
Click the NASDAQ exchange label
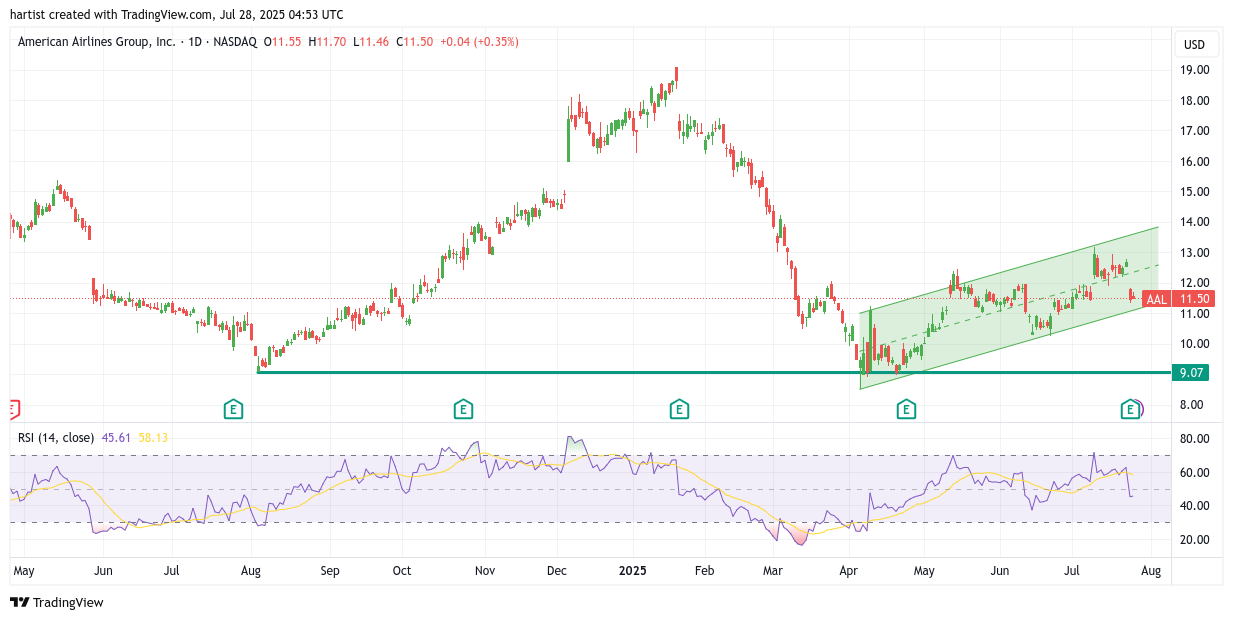tap(236, 42)
